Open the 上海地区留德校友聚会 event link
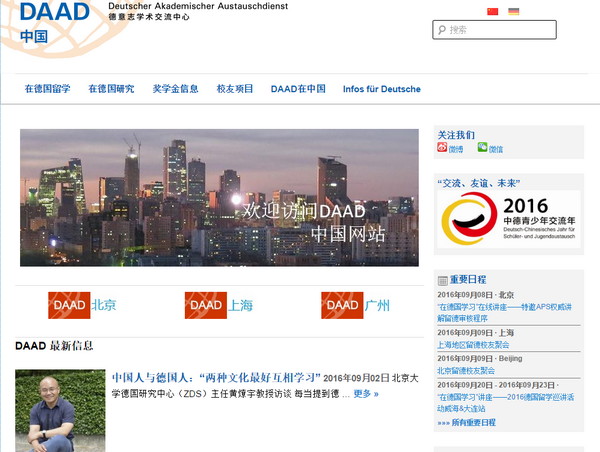 click(x=473, y=345)
